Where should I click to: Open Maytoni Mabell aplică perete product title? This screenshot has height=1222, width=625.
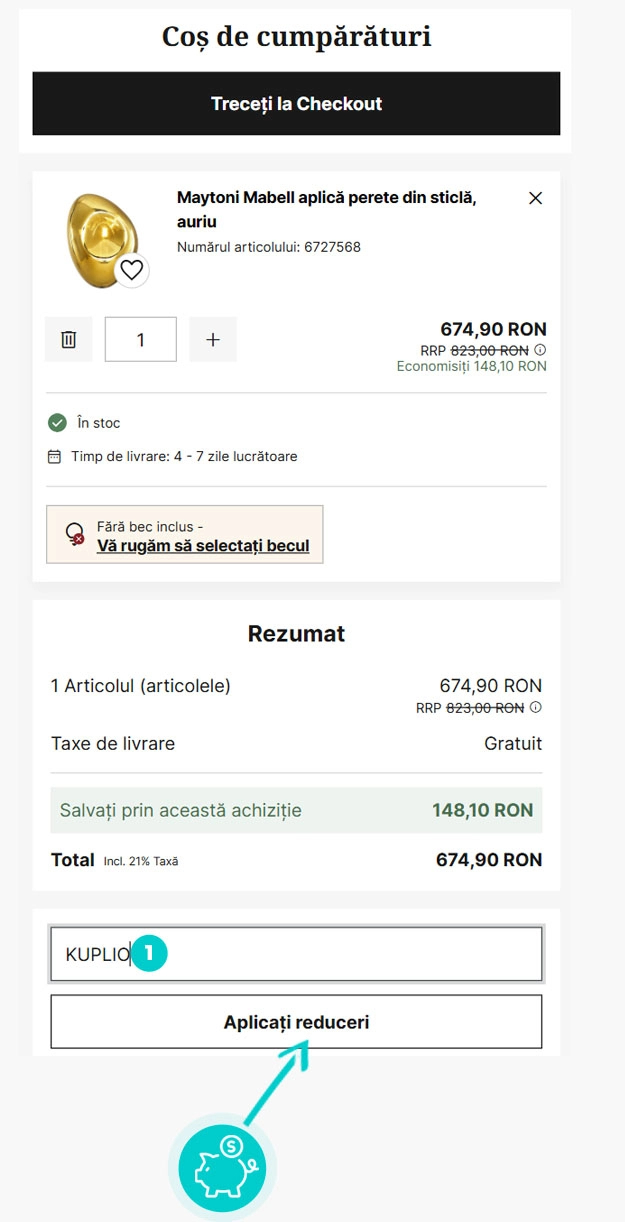point(326,209)
